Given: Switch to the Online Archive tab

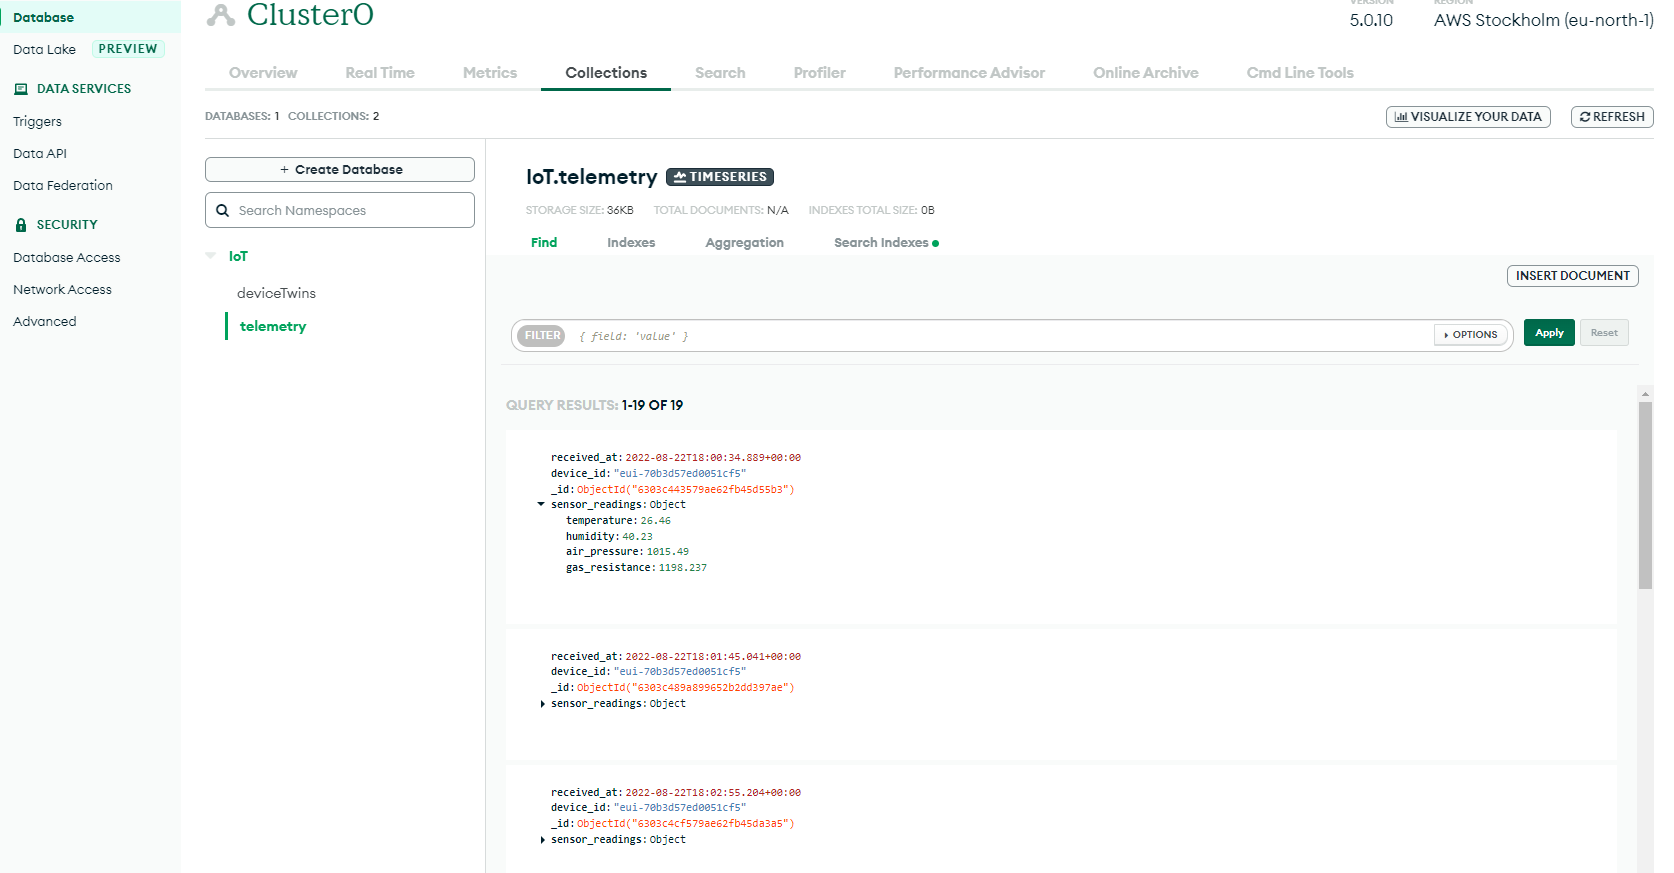Looking at the screenshot, I should [x=1146, y=73].
